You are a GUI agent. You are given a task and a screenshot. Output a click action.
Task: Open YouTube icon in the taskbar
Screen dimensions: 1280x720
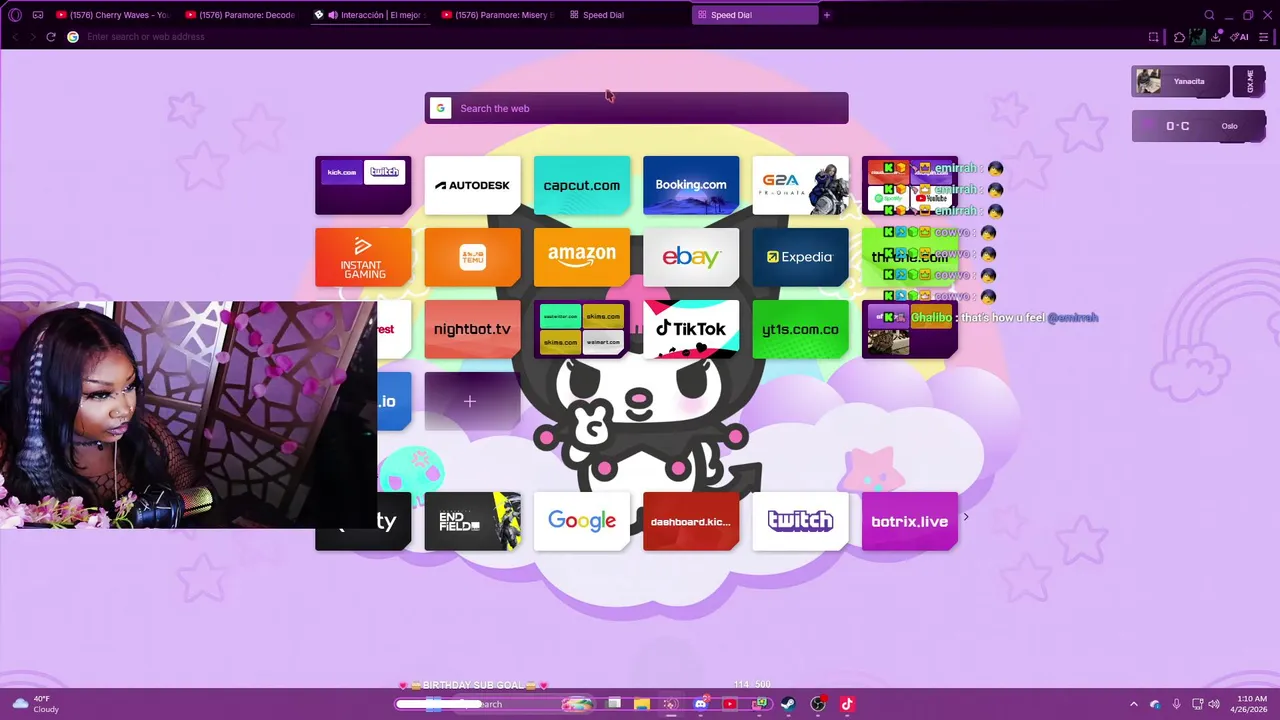729,704
